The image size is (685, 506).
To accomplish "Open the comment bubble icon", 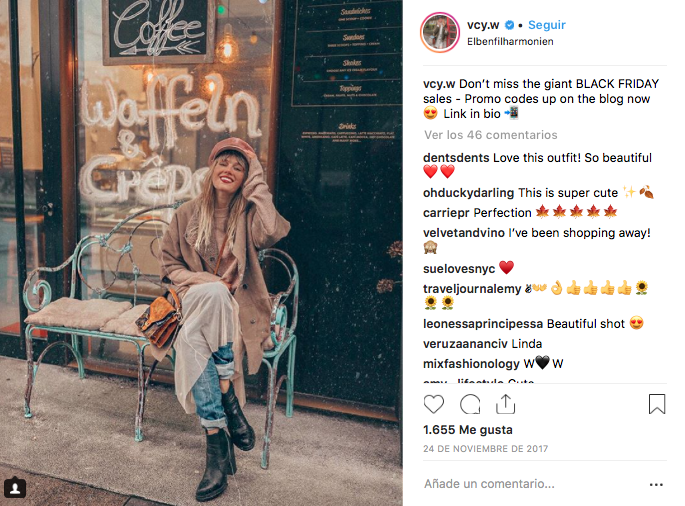I will [470, 404].
